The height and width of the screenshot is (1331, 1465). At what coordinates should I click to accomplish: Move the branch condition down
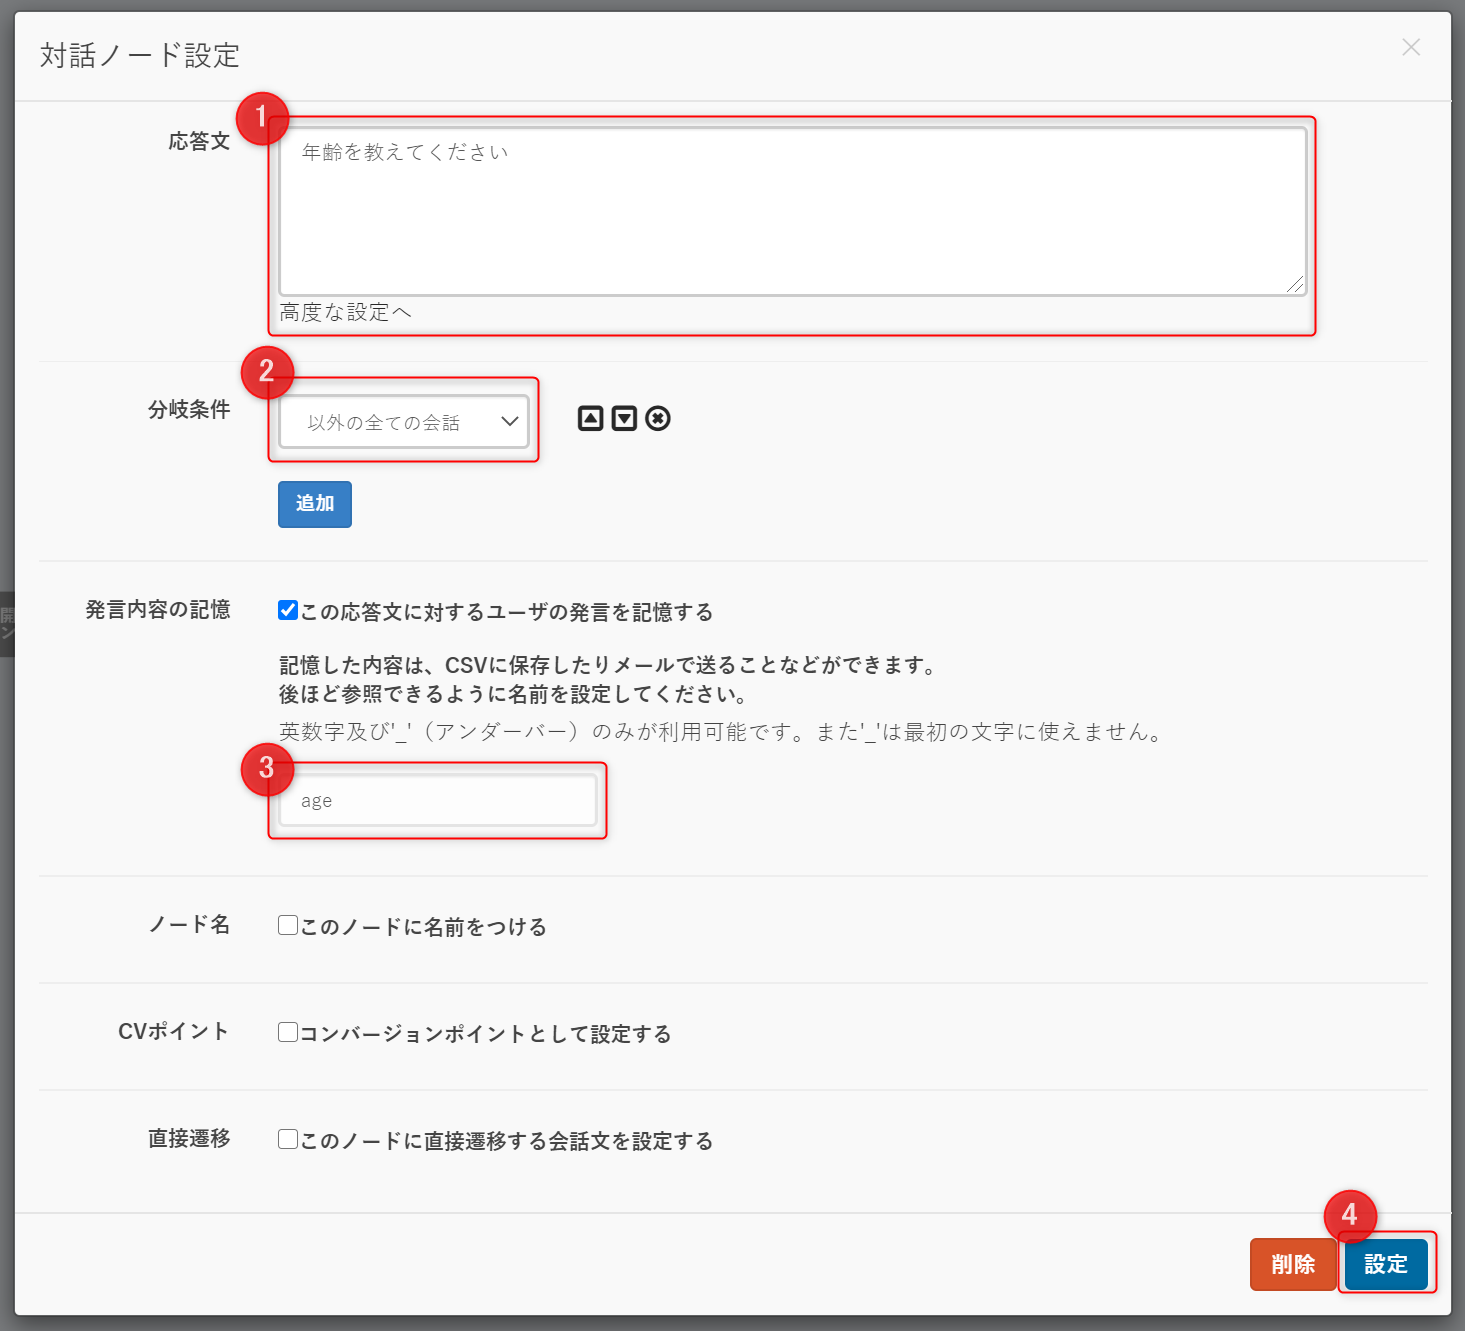(x=624, y=418)
